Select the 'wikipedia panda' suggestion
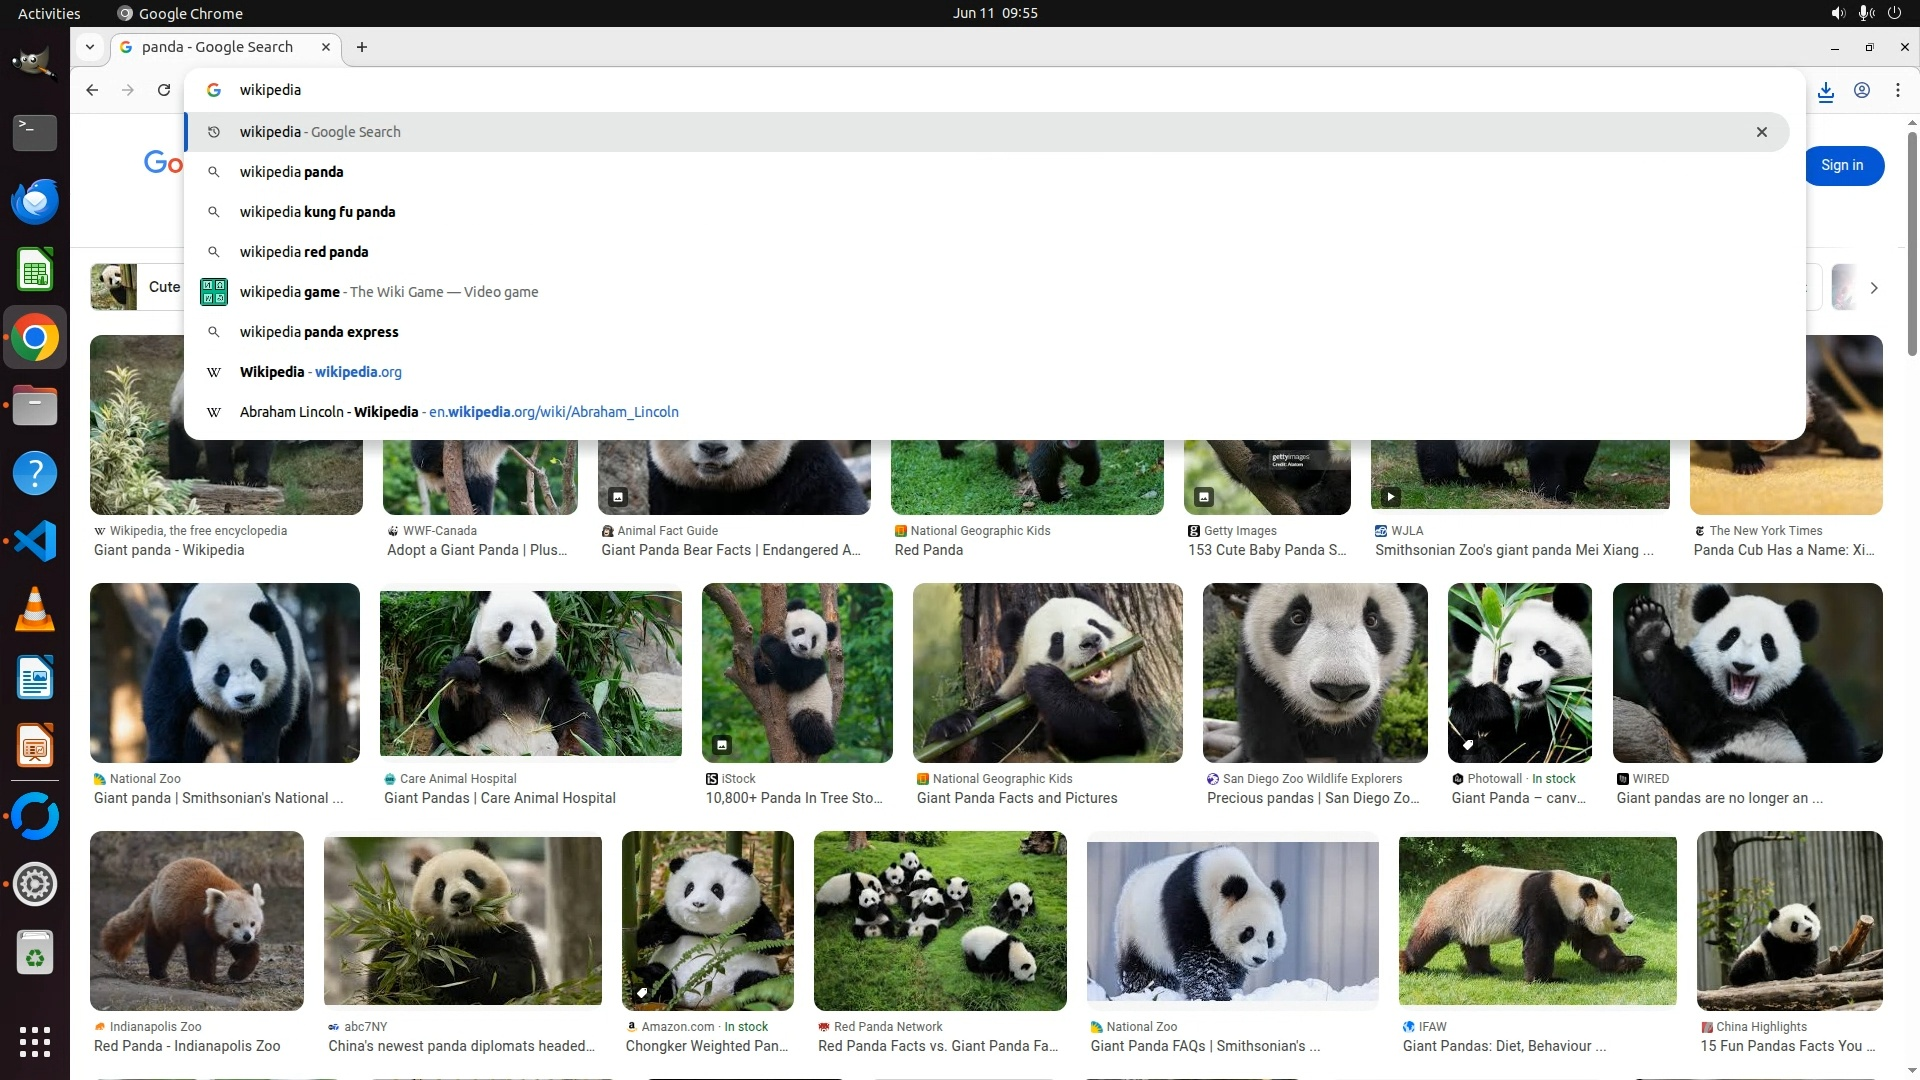 (291, 172)
